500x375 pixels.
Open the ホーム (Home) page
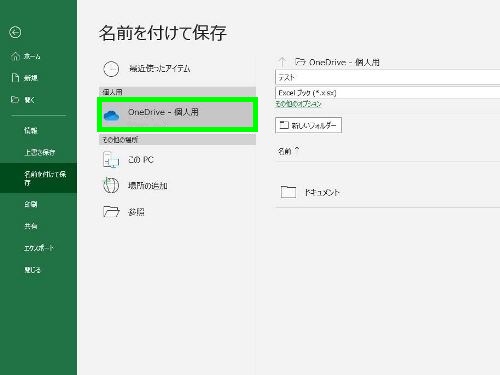(x=32, y=56)
